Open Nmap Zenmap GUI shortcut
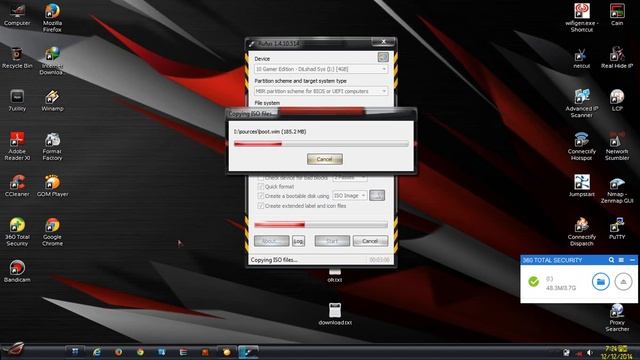 pos(617,189)
